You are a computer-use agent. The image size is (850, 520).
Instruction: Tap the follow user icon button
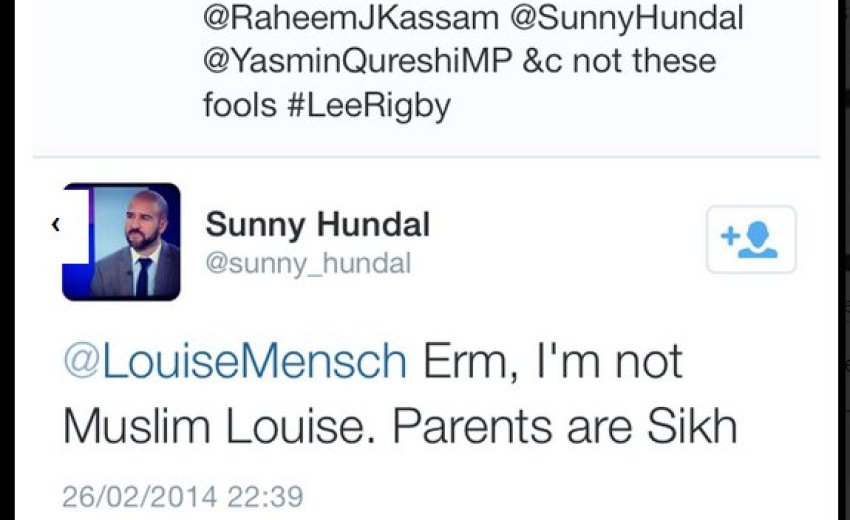tap(751, 240)
